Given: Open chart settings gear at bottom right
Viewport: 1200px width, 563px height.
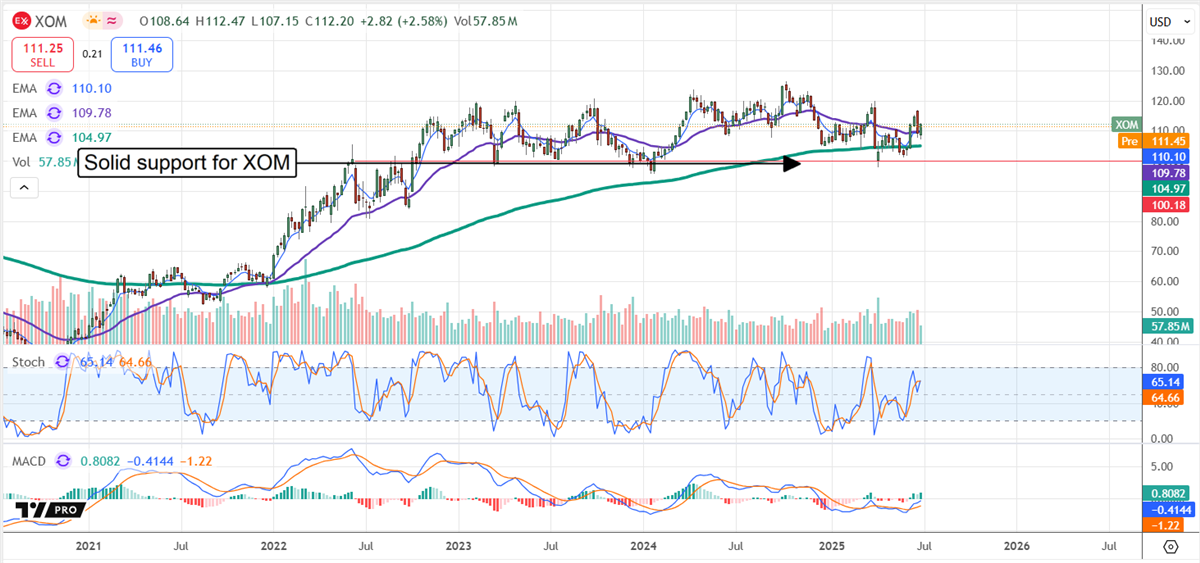Looking at the screenshot, I should point(1170,546).
